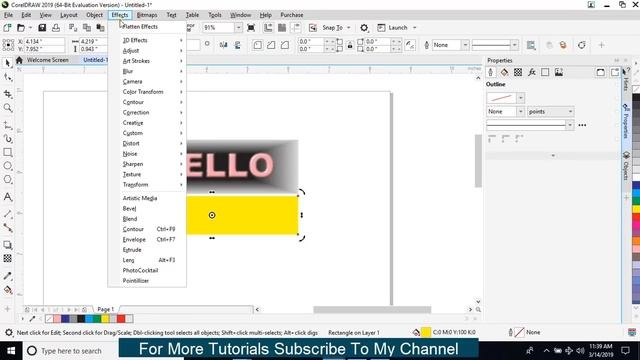Select the Text tool
Image resolution: width=640 pixels, height=360 pixels.
coord(7,197)
